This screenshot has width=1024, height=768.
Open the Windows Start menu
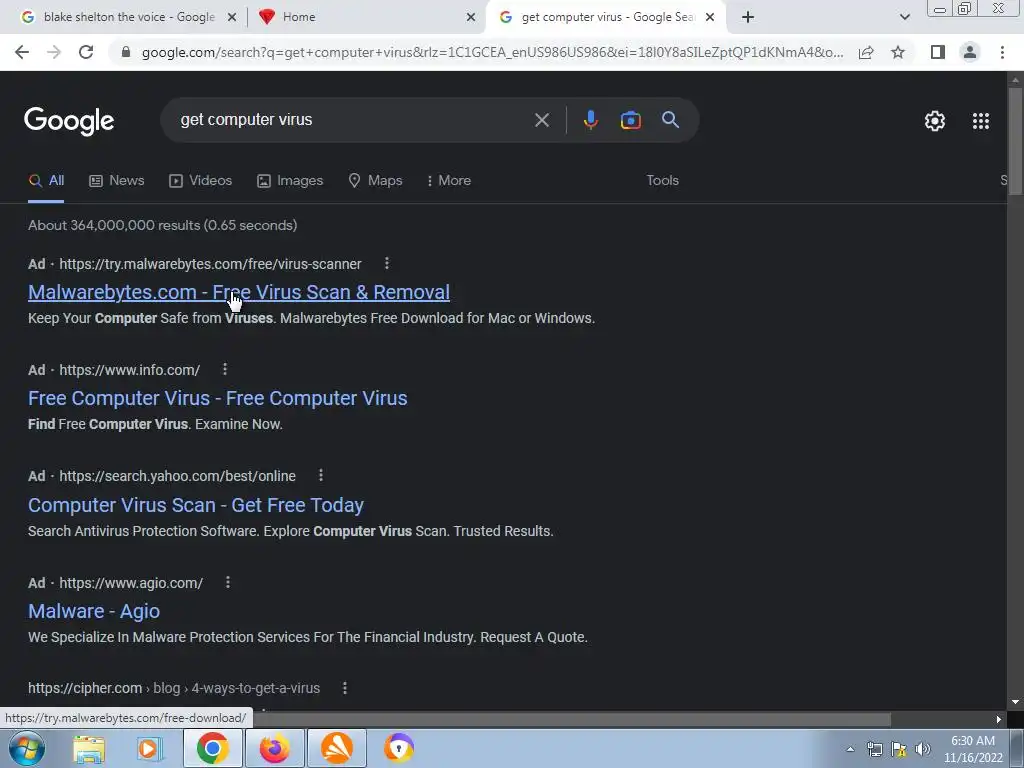[x=27, y=748]
